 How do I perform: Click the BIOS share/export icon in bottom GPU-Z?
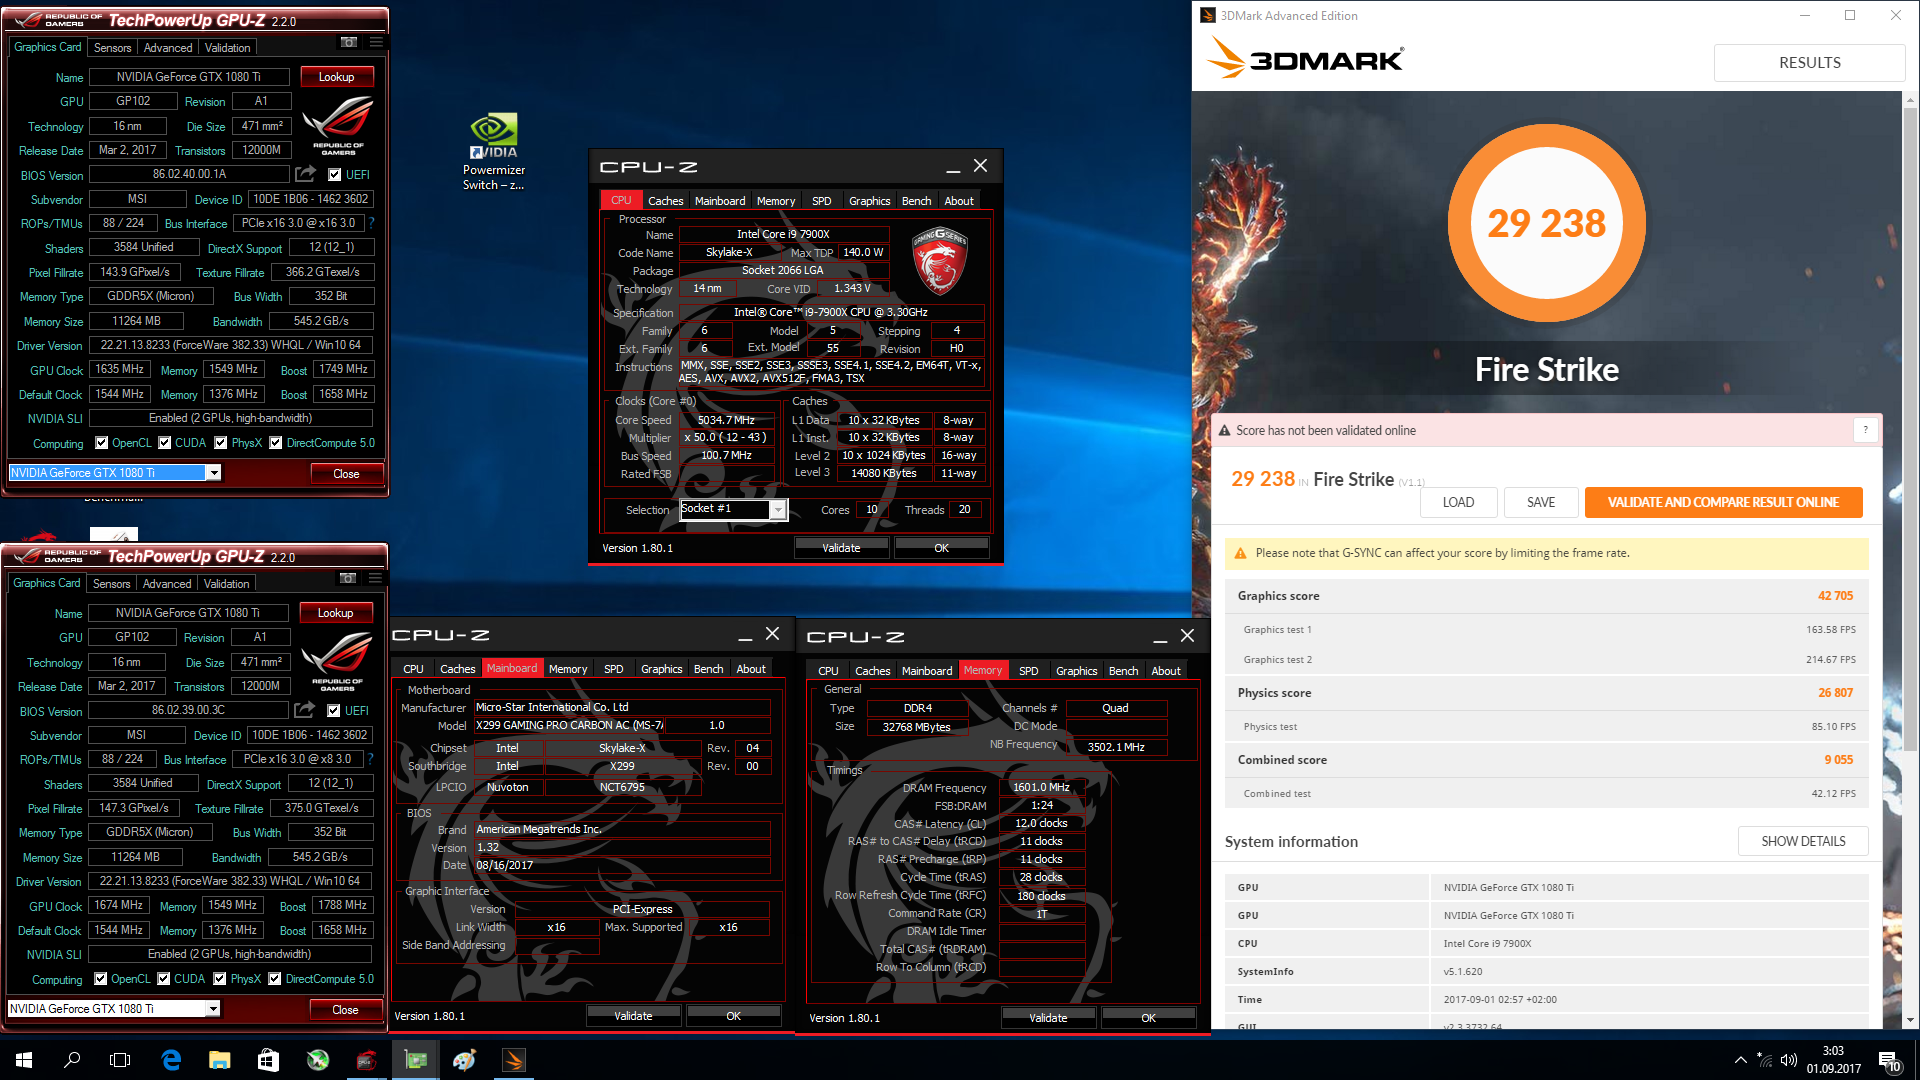[x=305, y=710]
